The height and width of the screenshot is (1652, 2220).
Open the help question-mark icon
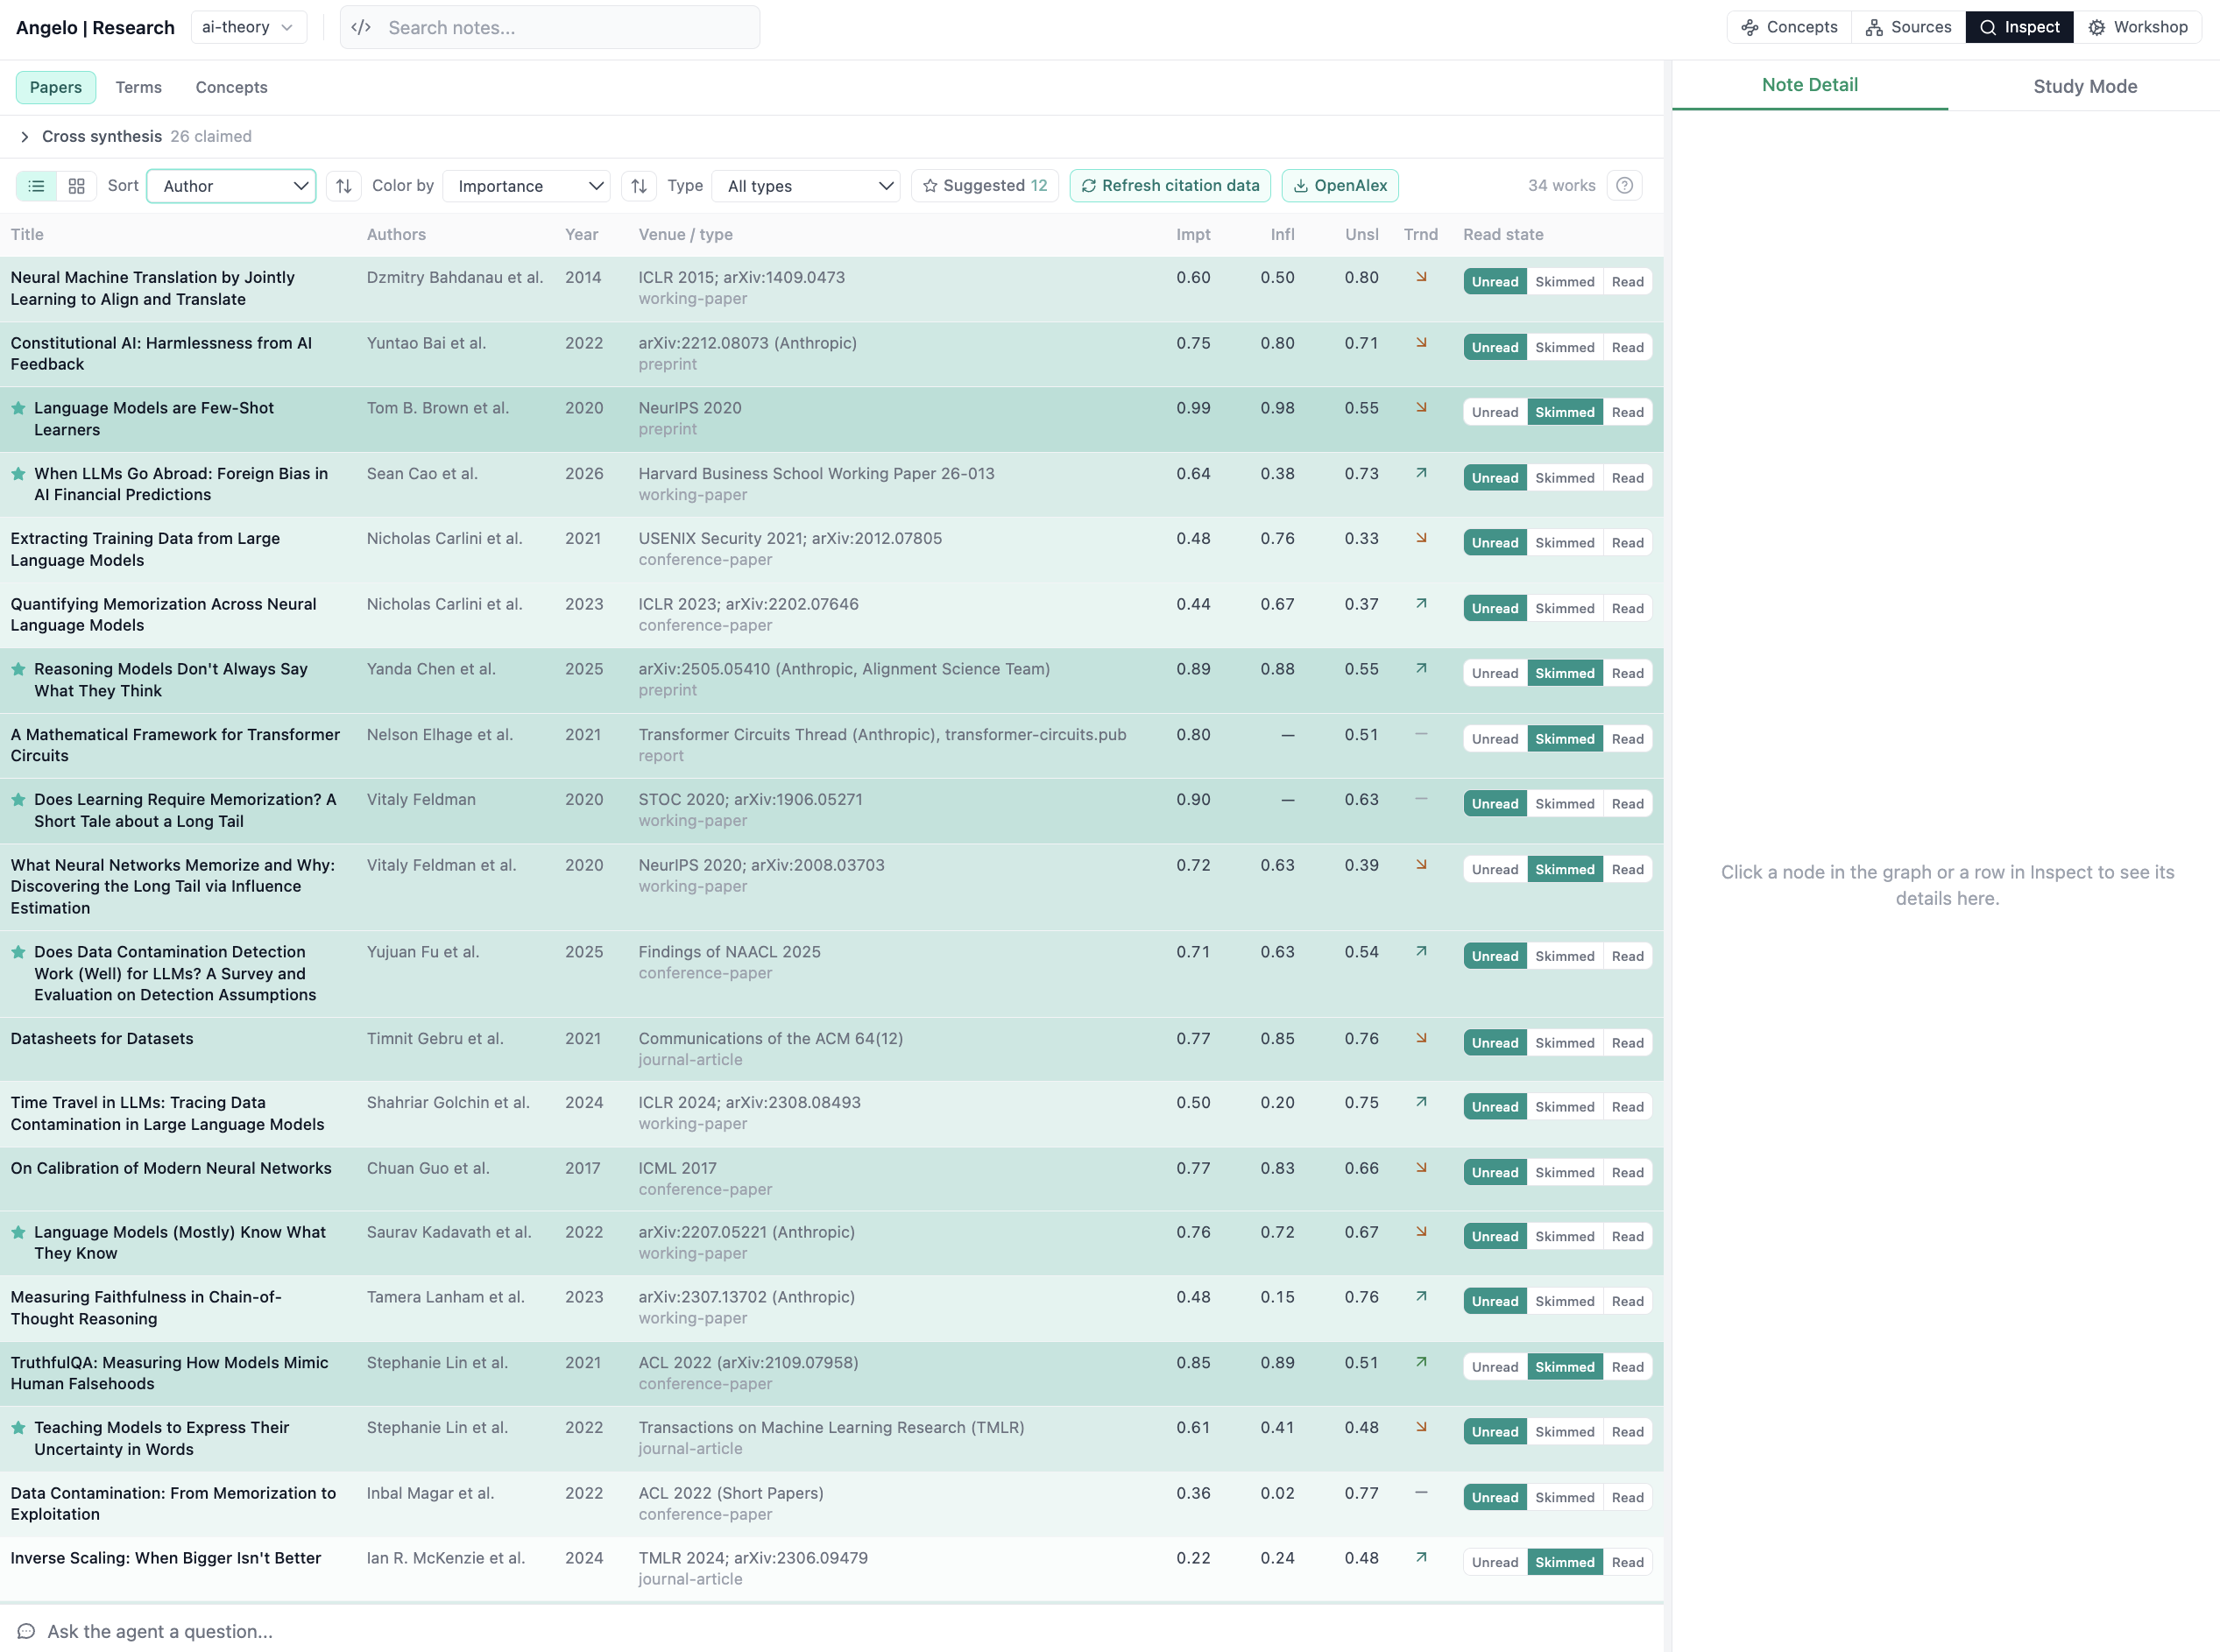point(1625,186)
